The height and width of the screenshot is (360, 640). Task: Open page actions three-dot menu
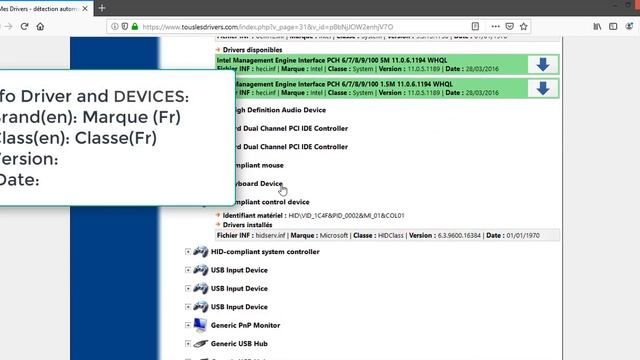click(495, 27)
